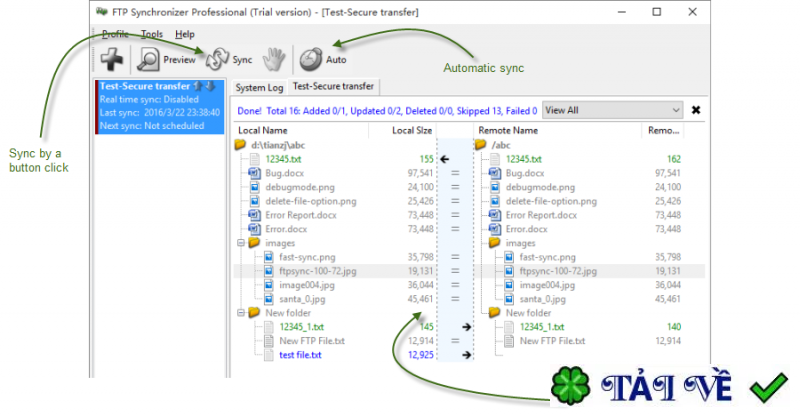Select local folder d:\tianzj\abc
This screenshot has height=417, width=800.
tap(278, 145)
